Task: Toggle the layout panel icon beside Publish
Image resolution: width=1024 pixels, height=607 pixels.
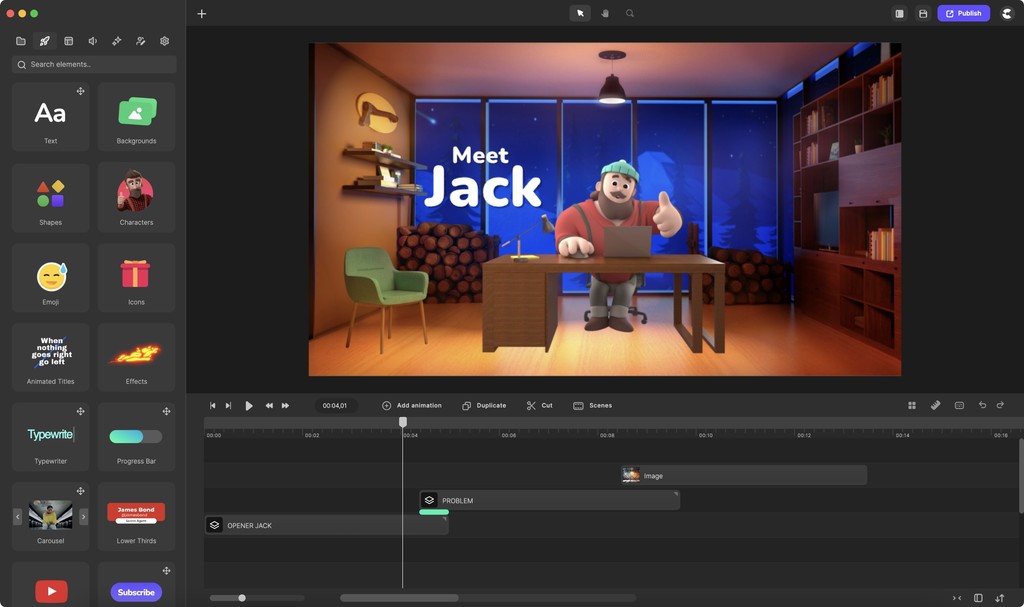Action: pyautogui.click(x=899, y=13)
